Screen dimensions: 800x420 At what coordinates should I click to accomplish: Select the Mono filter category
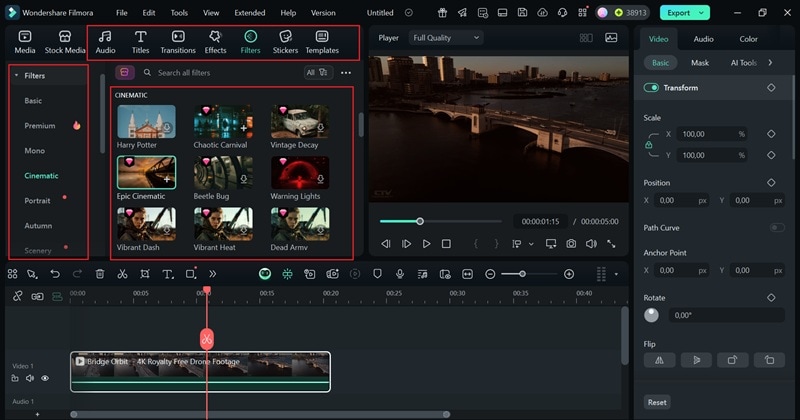35,151
